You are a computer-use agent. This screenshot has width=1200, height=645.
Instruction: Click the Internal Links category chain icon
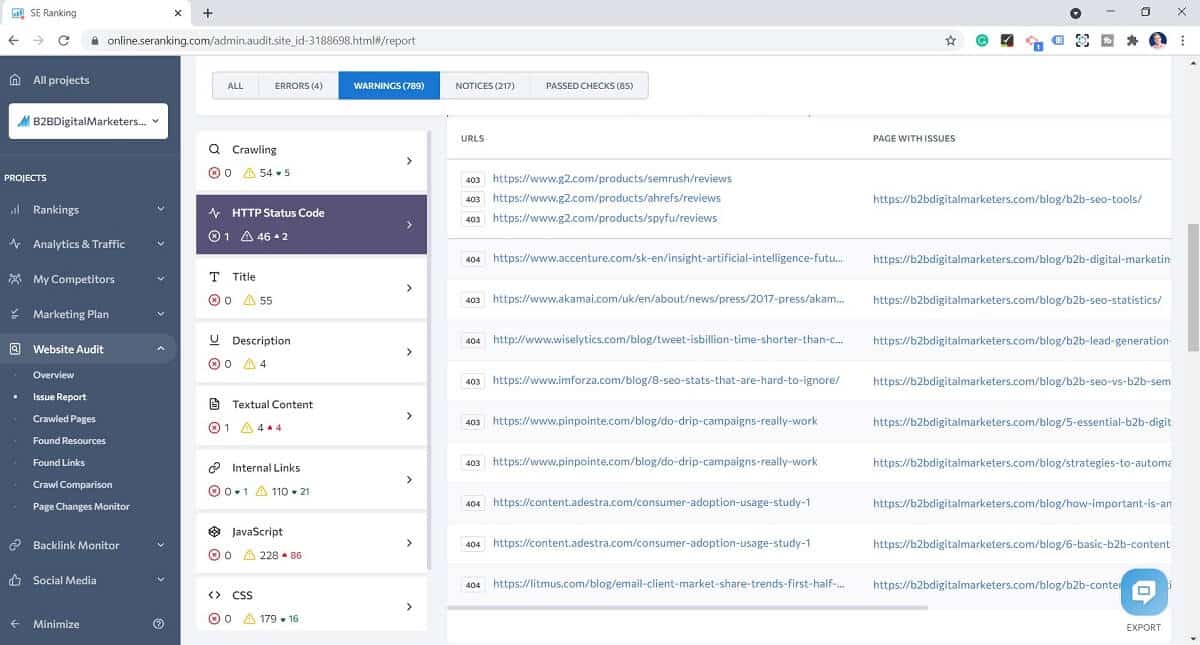click(214, 468)
